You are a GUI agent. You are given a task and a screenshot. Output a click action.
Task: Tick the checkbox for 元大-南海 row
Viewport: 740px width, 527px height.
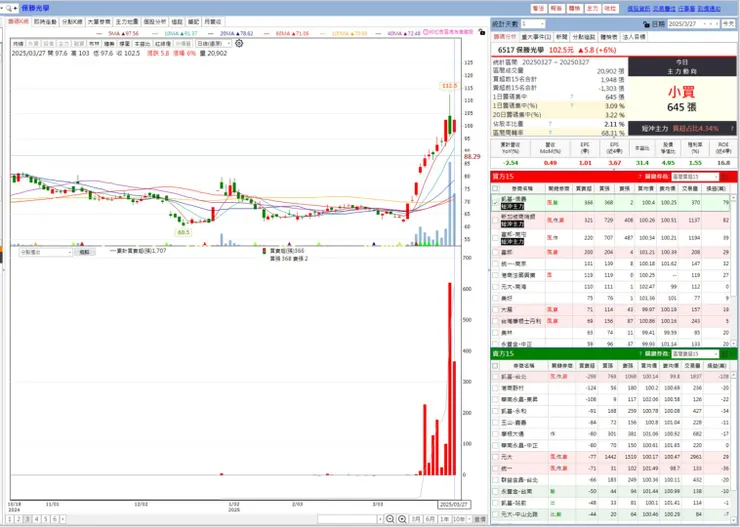(495, 287)
